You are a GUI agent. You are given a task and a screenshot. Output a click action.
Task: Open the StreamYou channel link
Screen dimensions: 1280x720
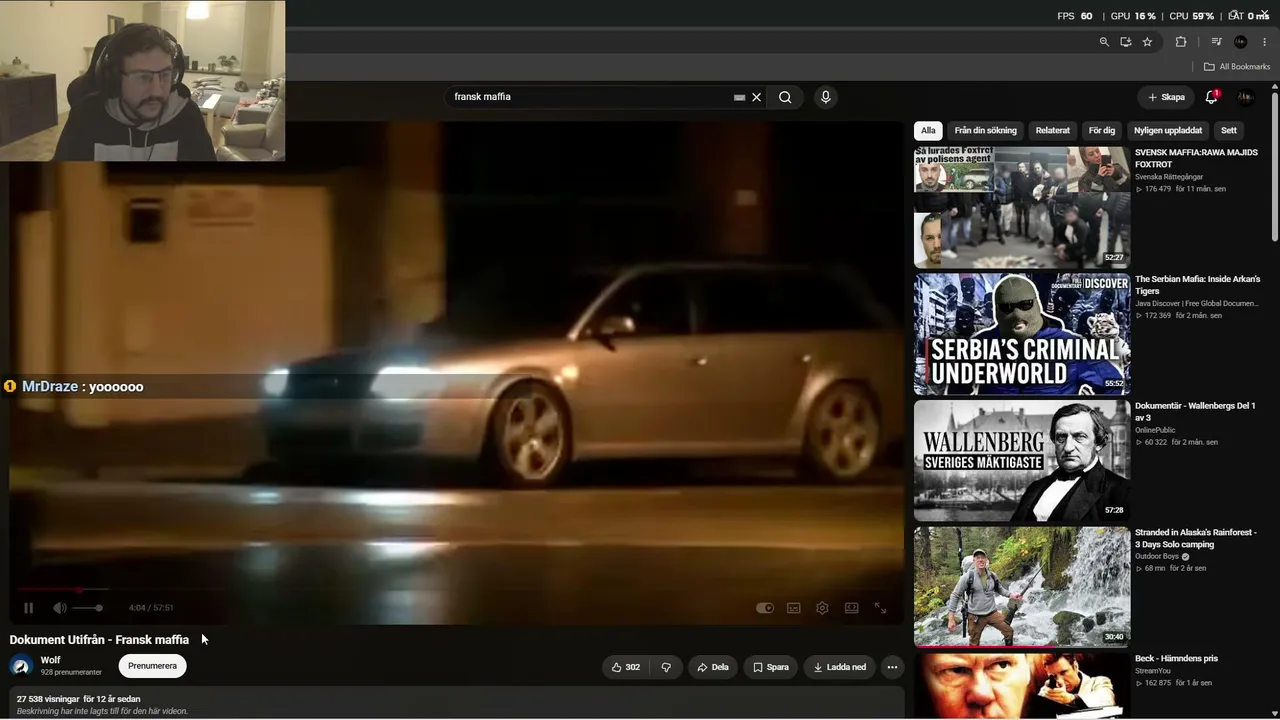point(1153,671)
